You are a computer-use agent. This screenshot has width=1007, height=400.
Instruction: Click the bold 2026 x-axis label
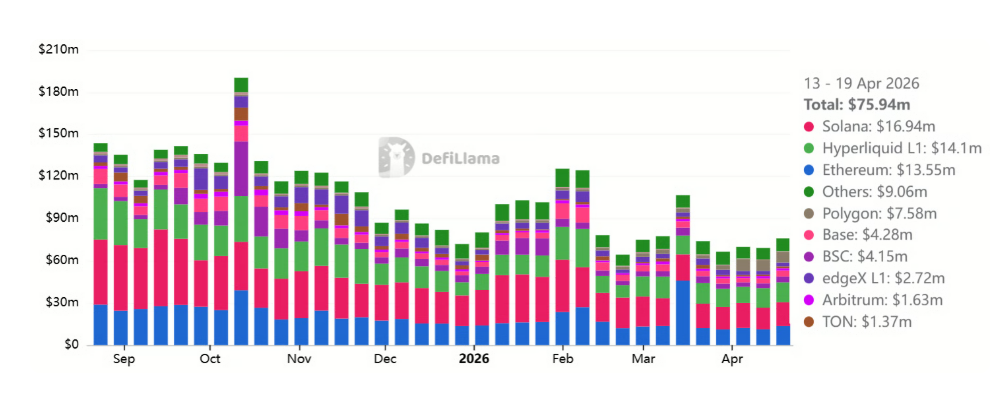tap(474, 359)
